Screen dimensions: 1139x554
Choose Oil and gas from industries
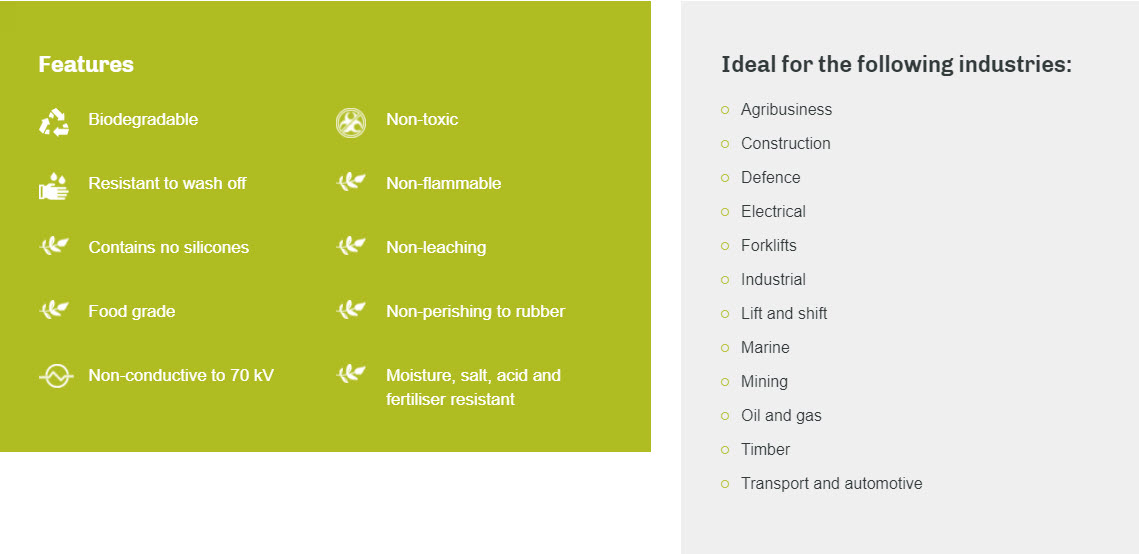[781, 416]
